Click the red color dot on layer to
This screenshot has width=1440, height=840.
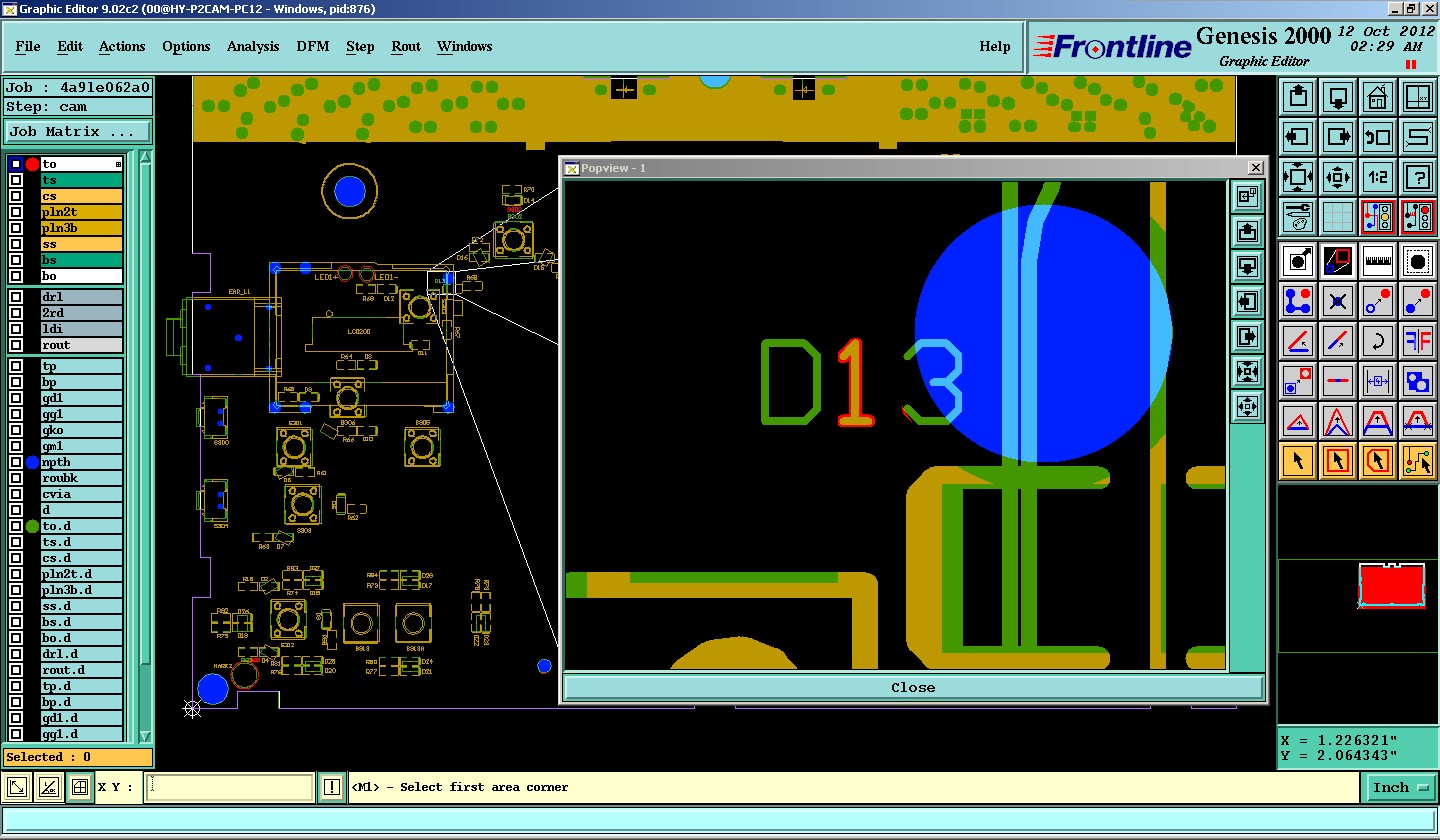coord(32,164)
